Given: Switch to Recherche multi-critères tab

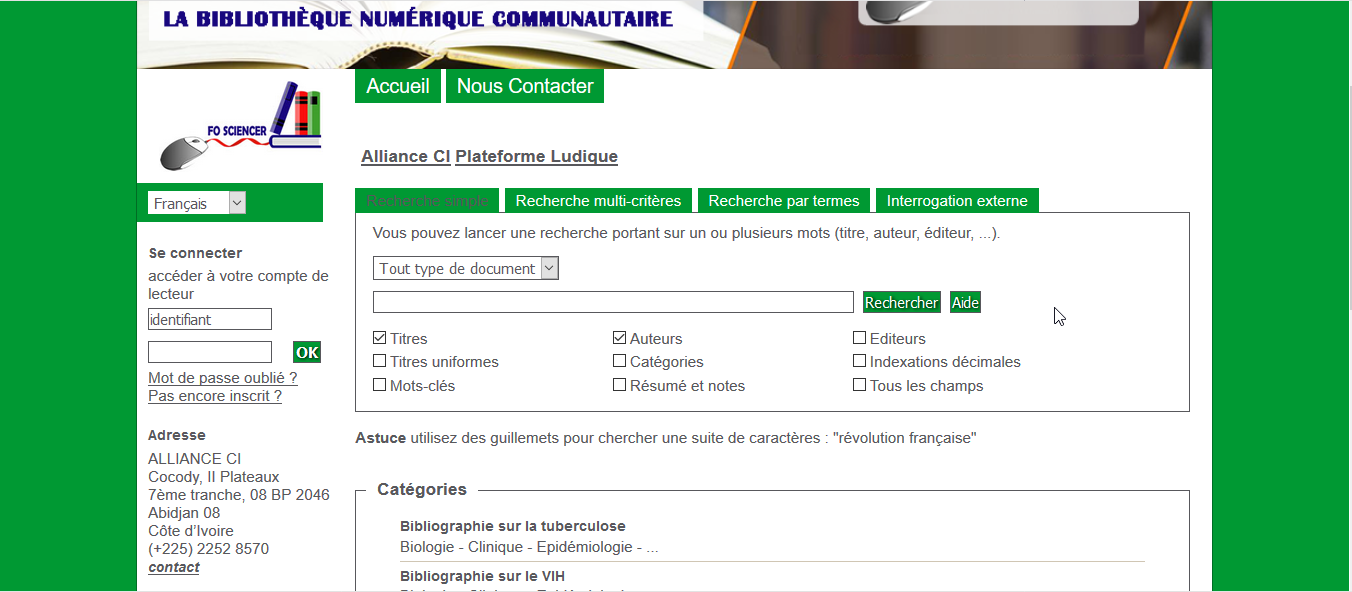Looking at the screenshot, I should click(598, 201).
